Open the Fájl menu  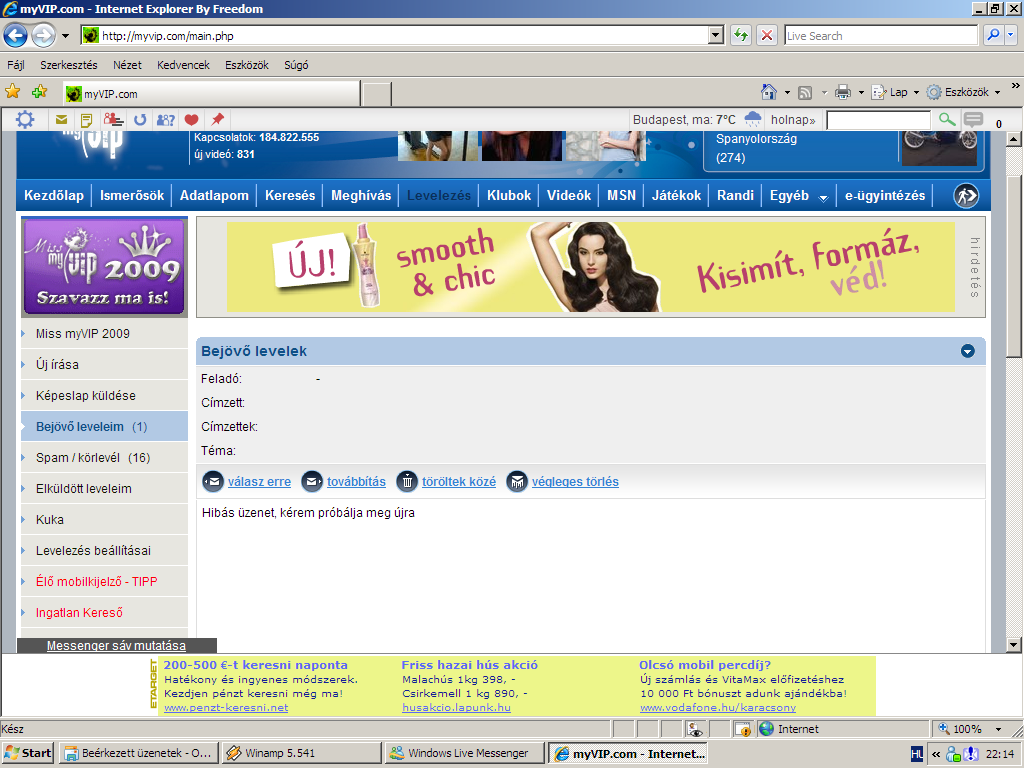click(16, 65)
